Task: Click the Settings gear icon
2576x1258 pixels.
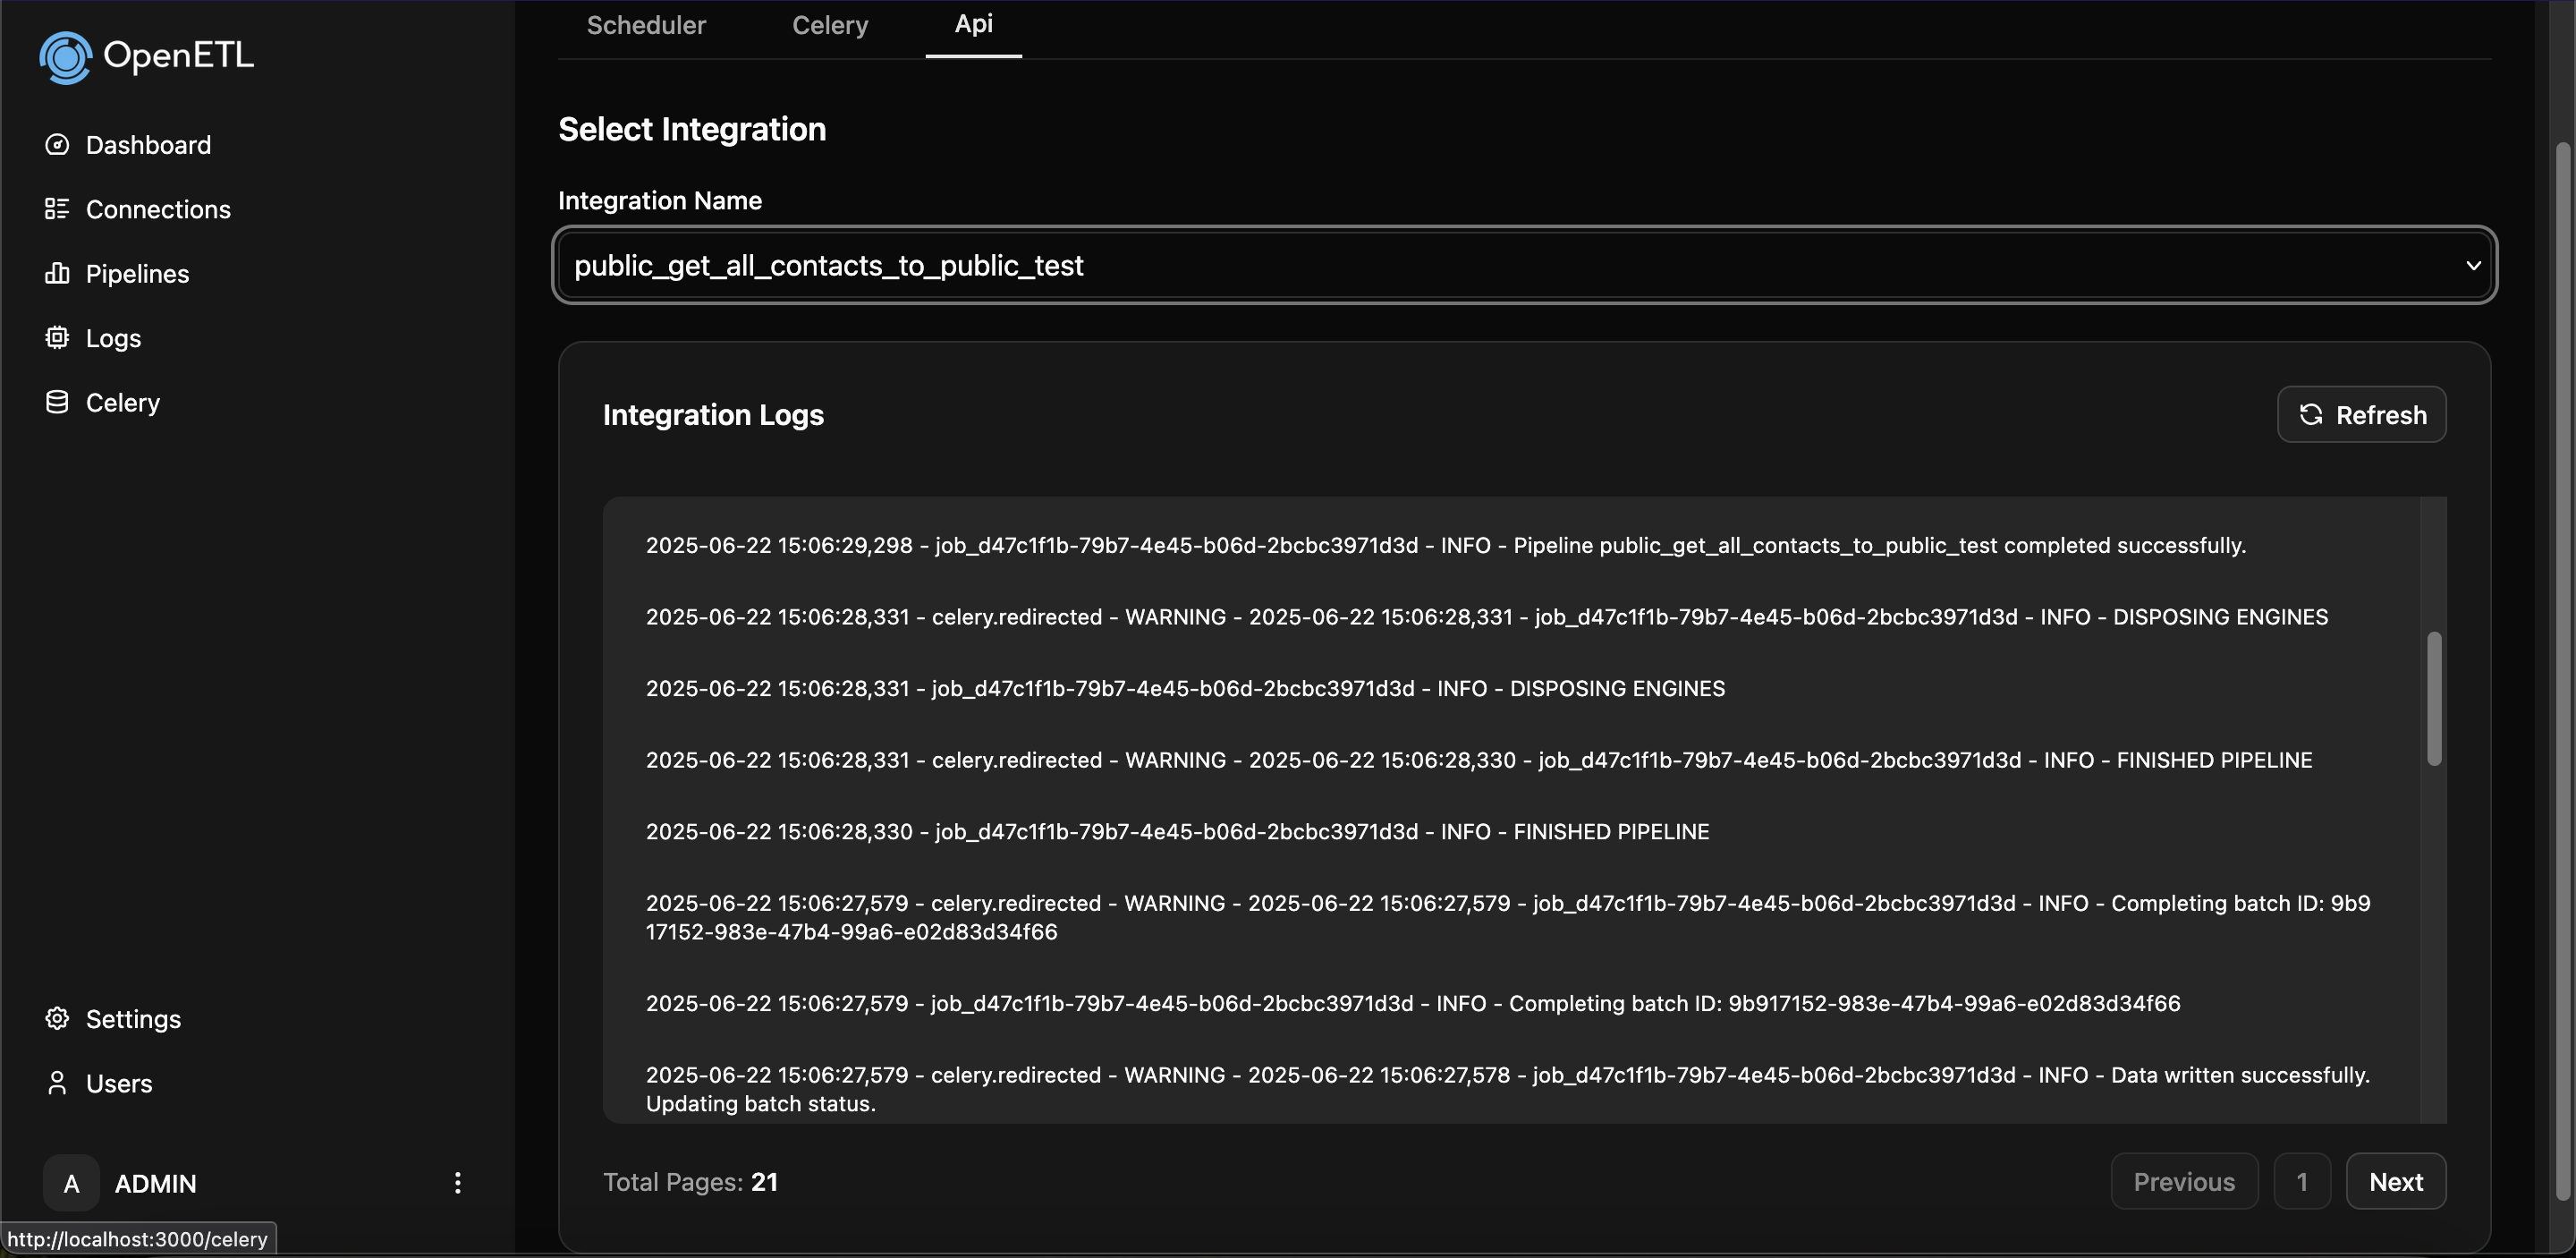Action: pyautogui.click(x=57, y=1019)
